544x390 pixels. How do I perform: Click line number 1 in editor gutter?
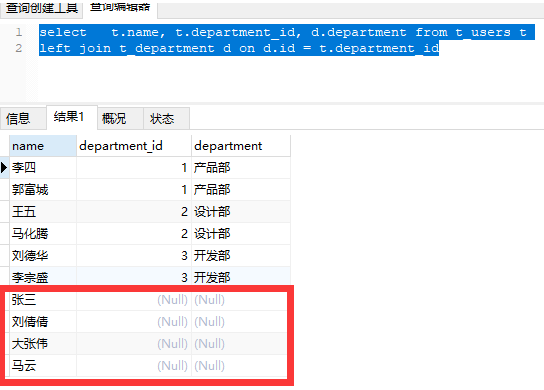tap(19, 32)
